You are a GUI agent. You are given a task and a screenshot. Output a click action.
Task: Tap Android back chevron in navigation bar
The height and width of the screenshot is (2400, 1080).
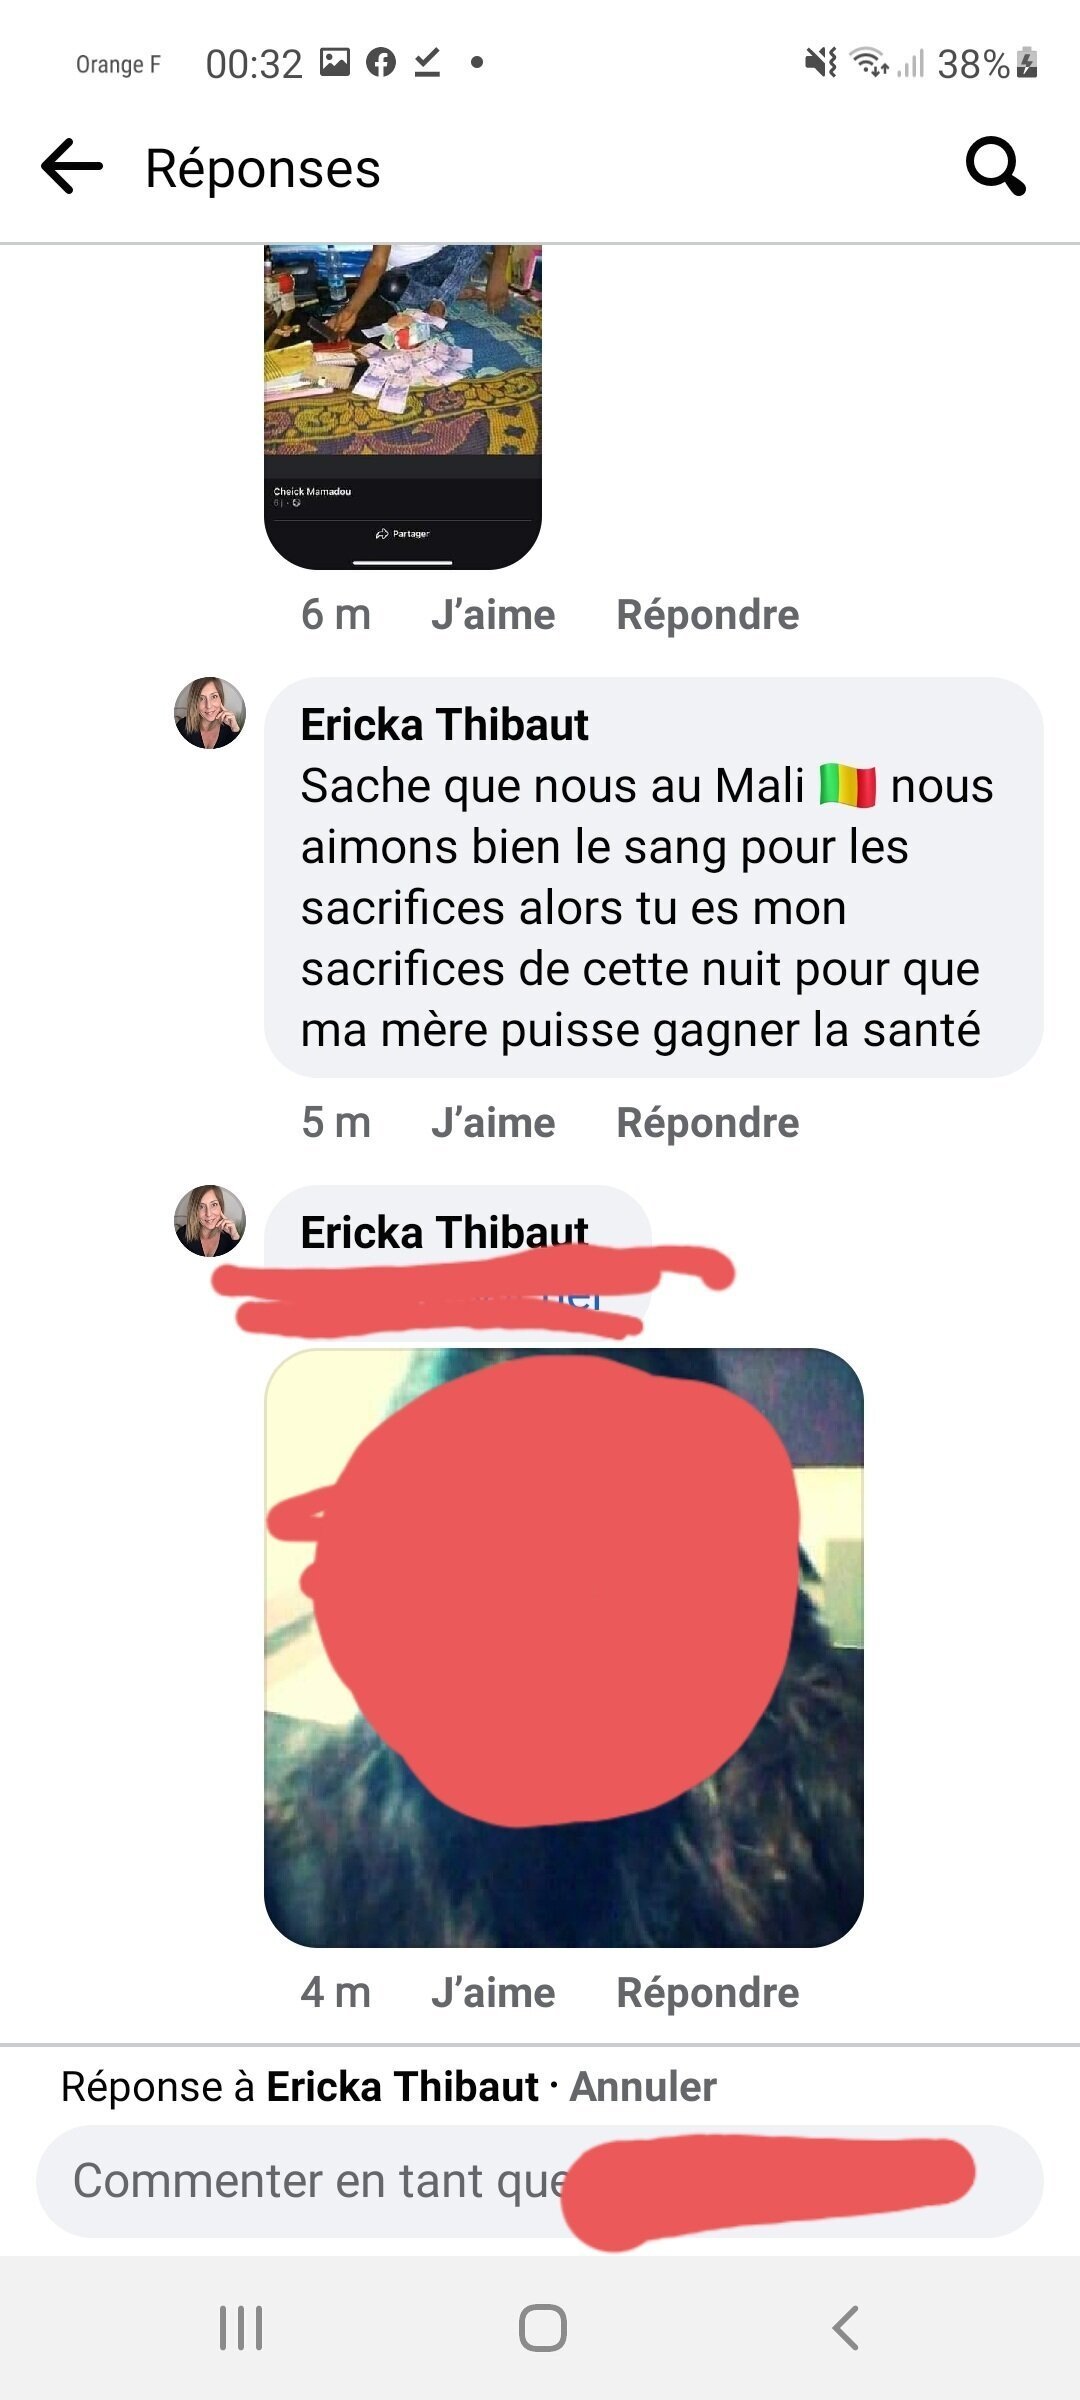[x=845, y=2328]
